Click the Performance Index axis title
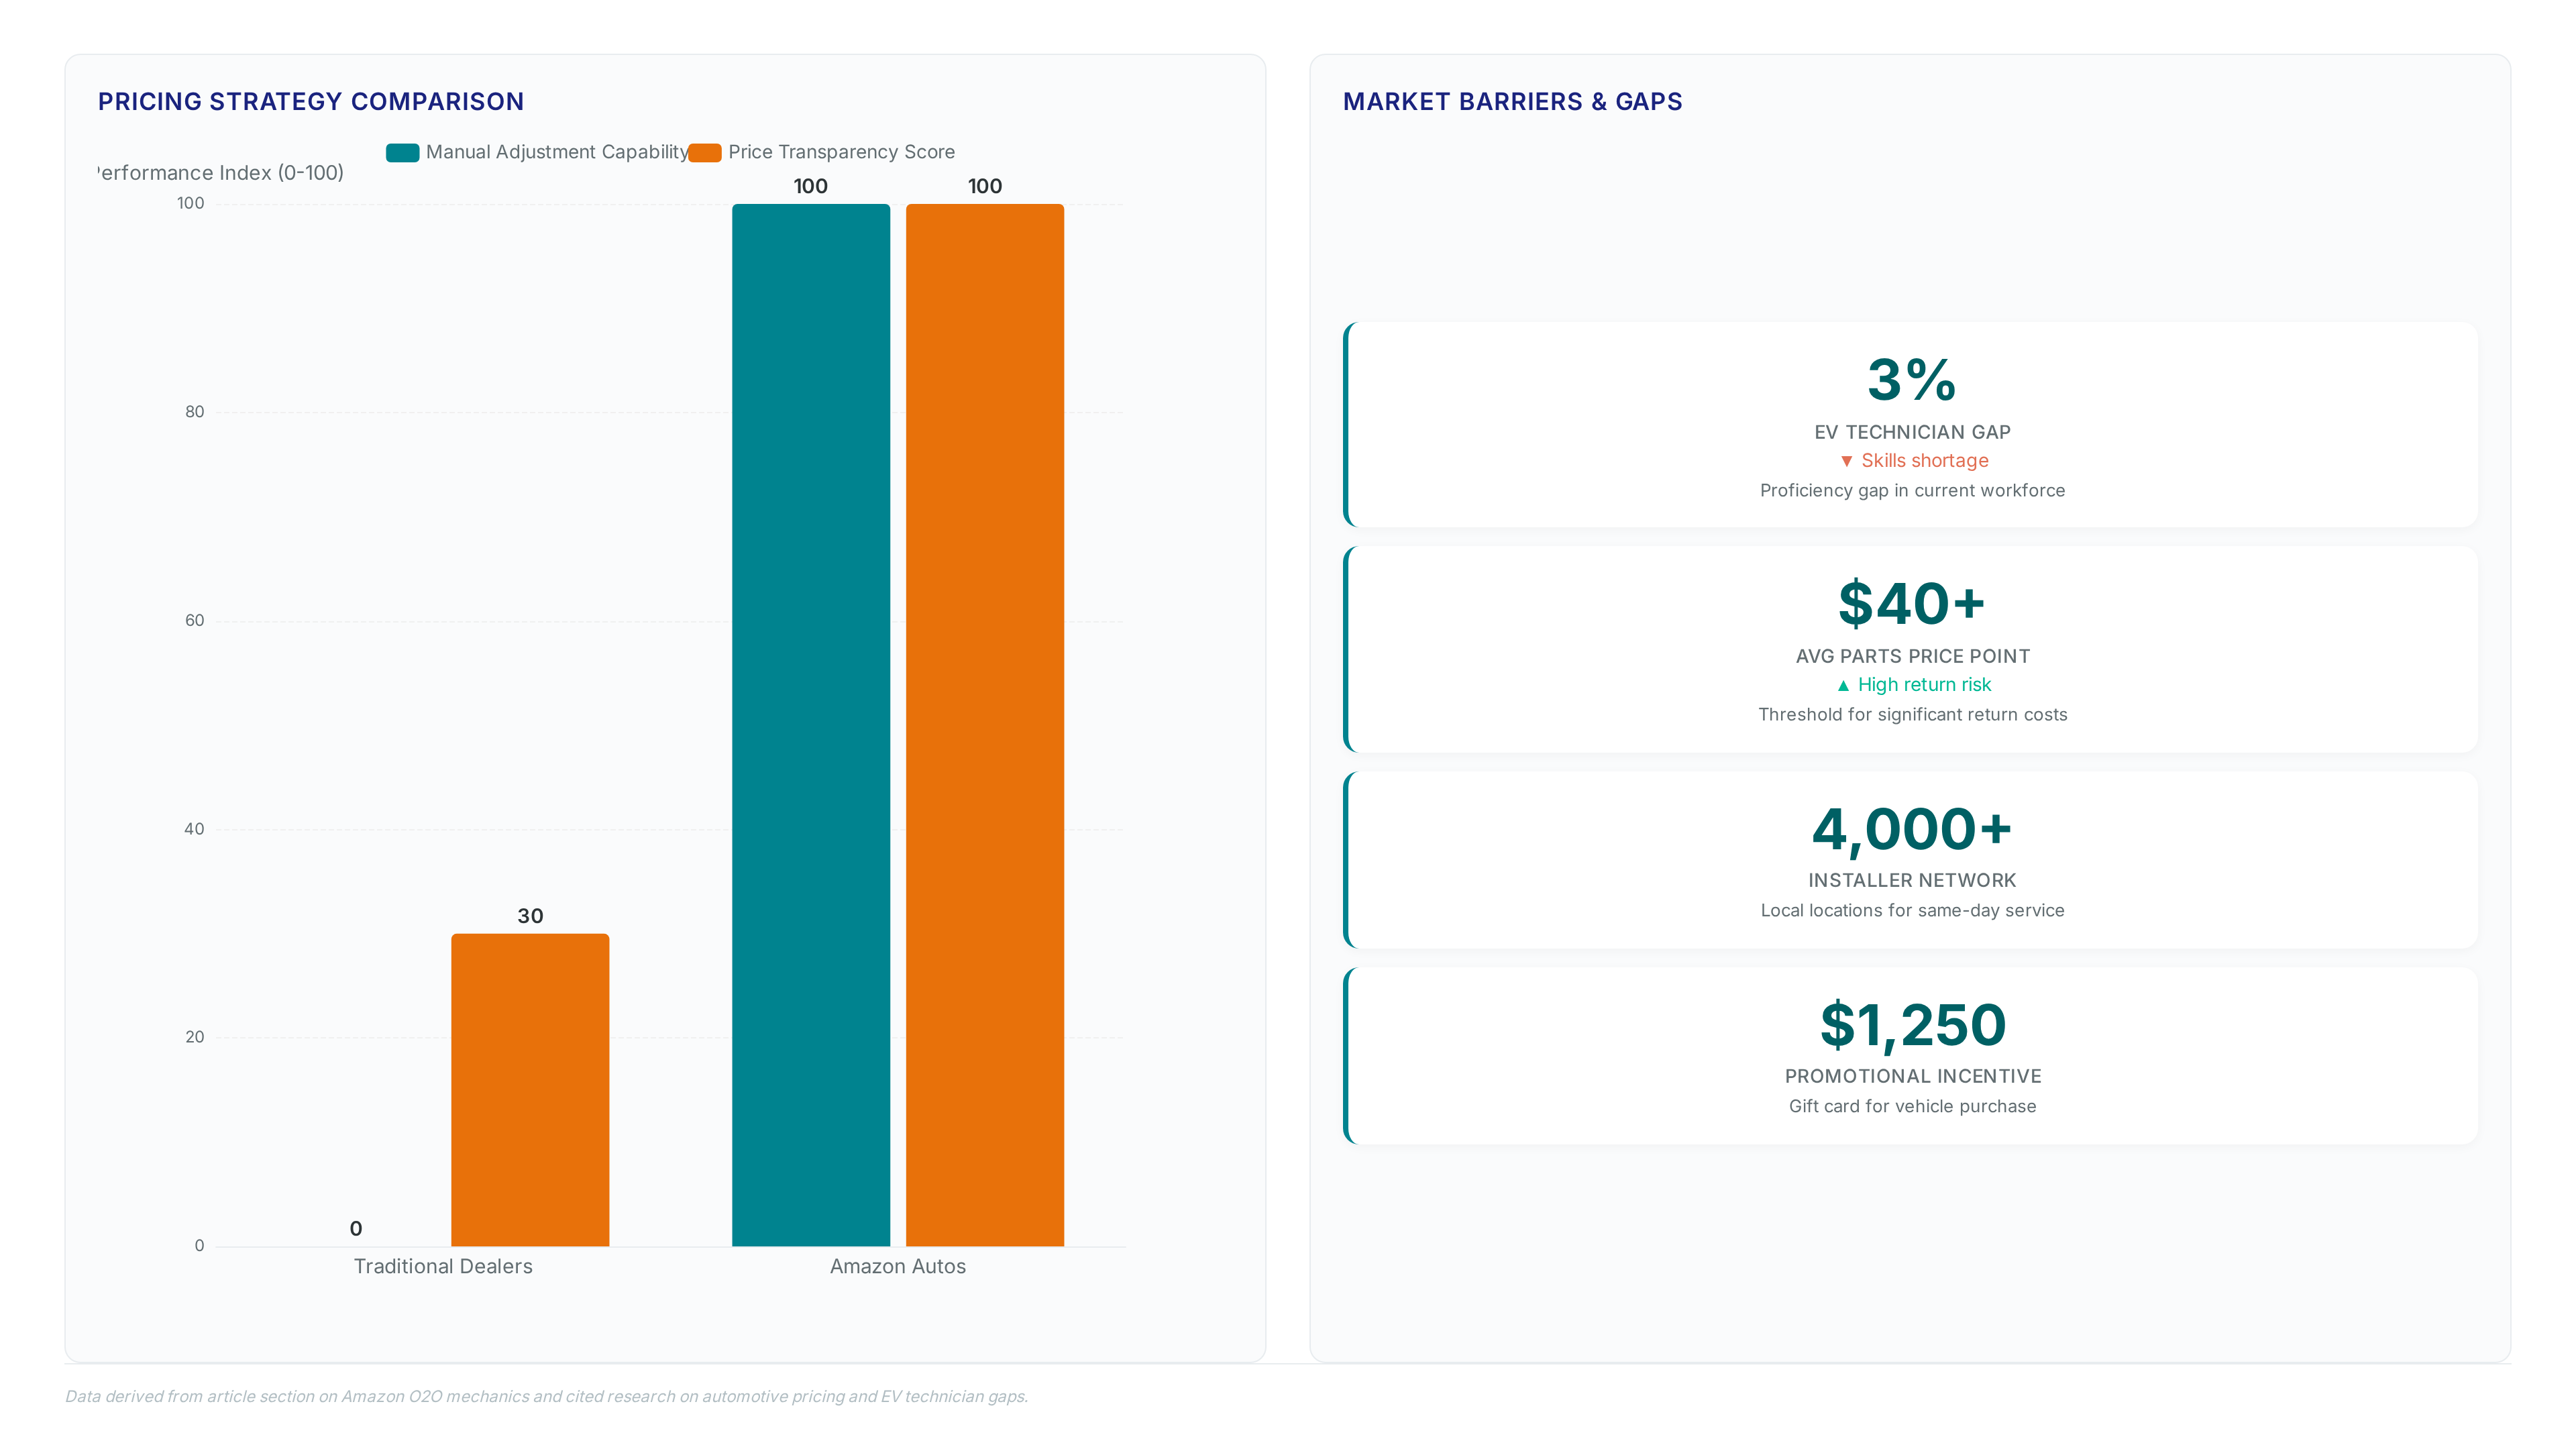 (221, 173)
